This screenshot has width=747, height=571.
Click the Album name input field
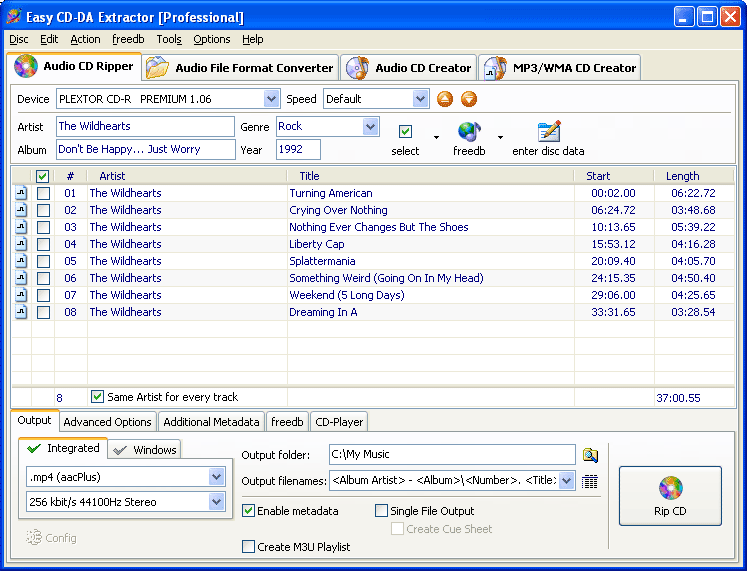(144, 149)
